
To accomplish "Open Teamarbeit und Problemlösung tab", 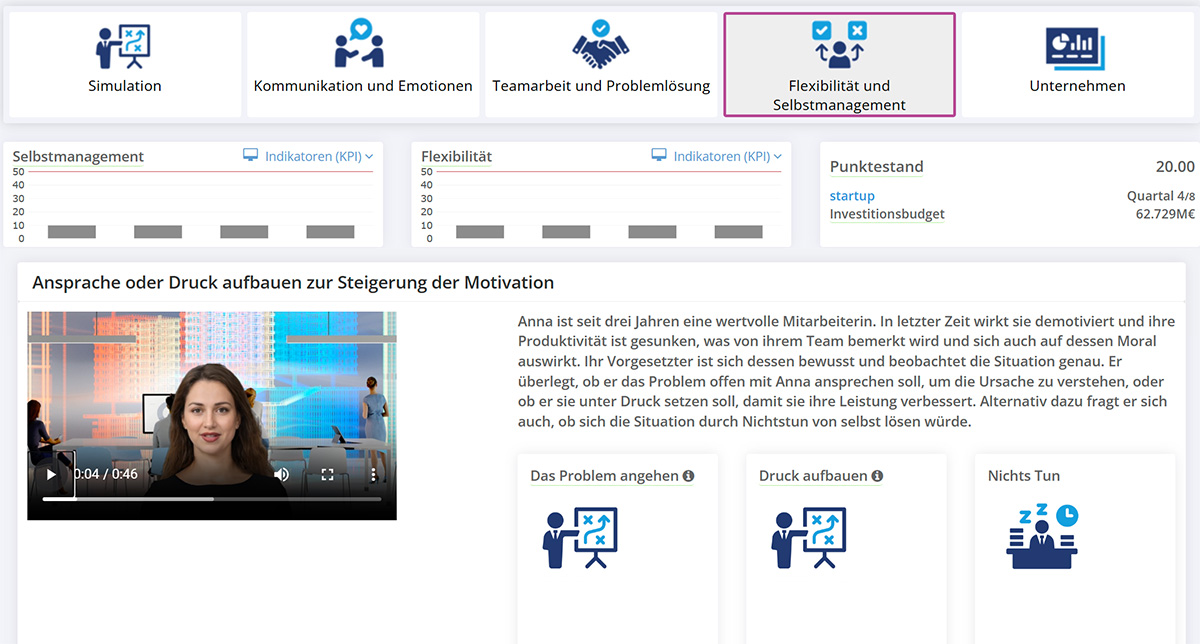I will pos(601,65).
